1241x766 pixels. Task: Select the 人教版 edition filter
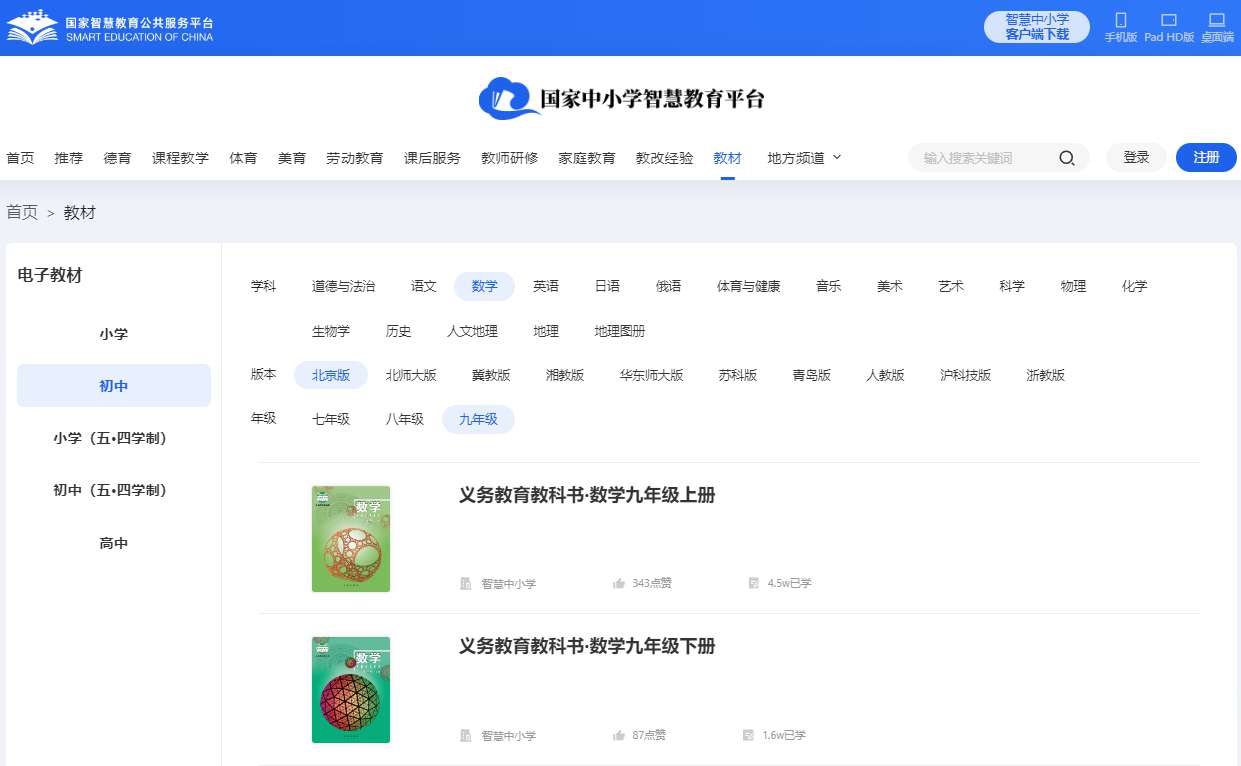(885, 375)
